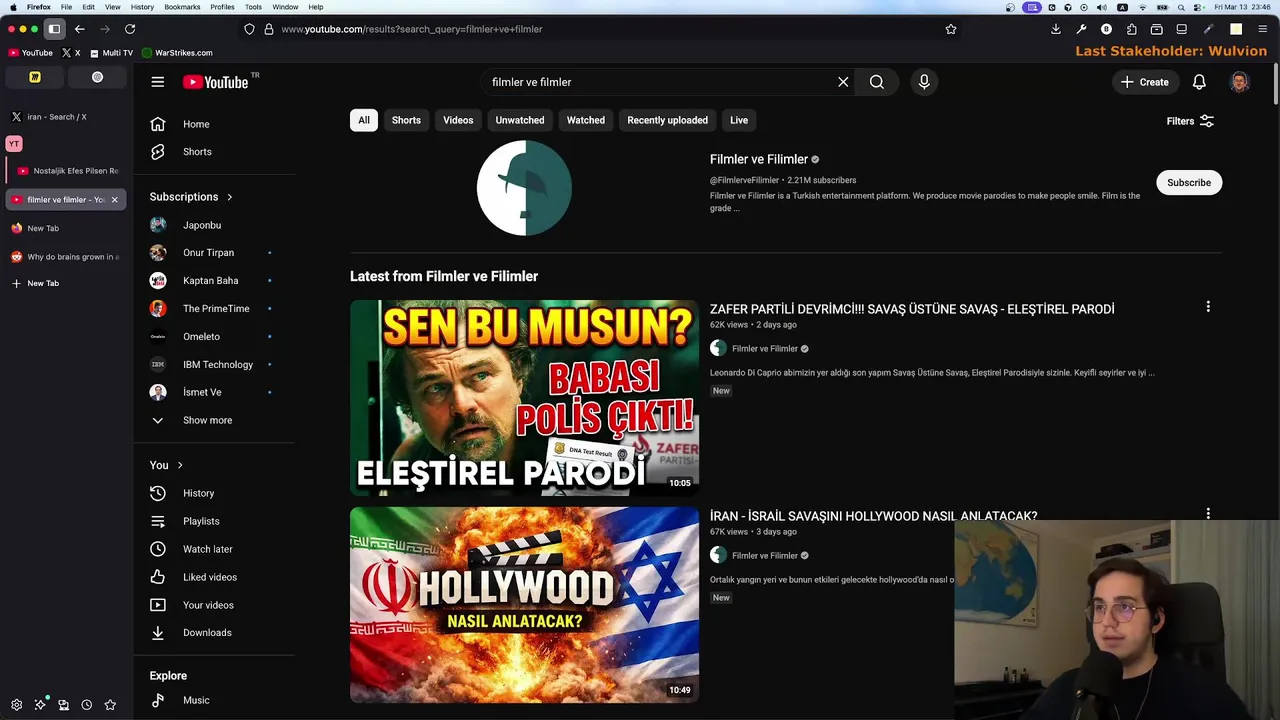This screenshot has height=720, width=1280.
Task: Open Filmler ve Filimler channel avatar
Action: point(524,188)
